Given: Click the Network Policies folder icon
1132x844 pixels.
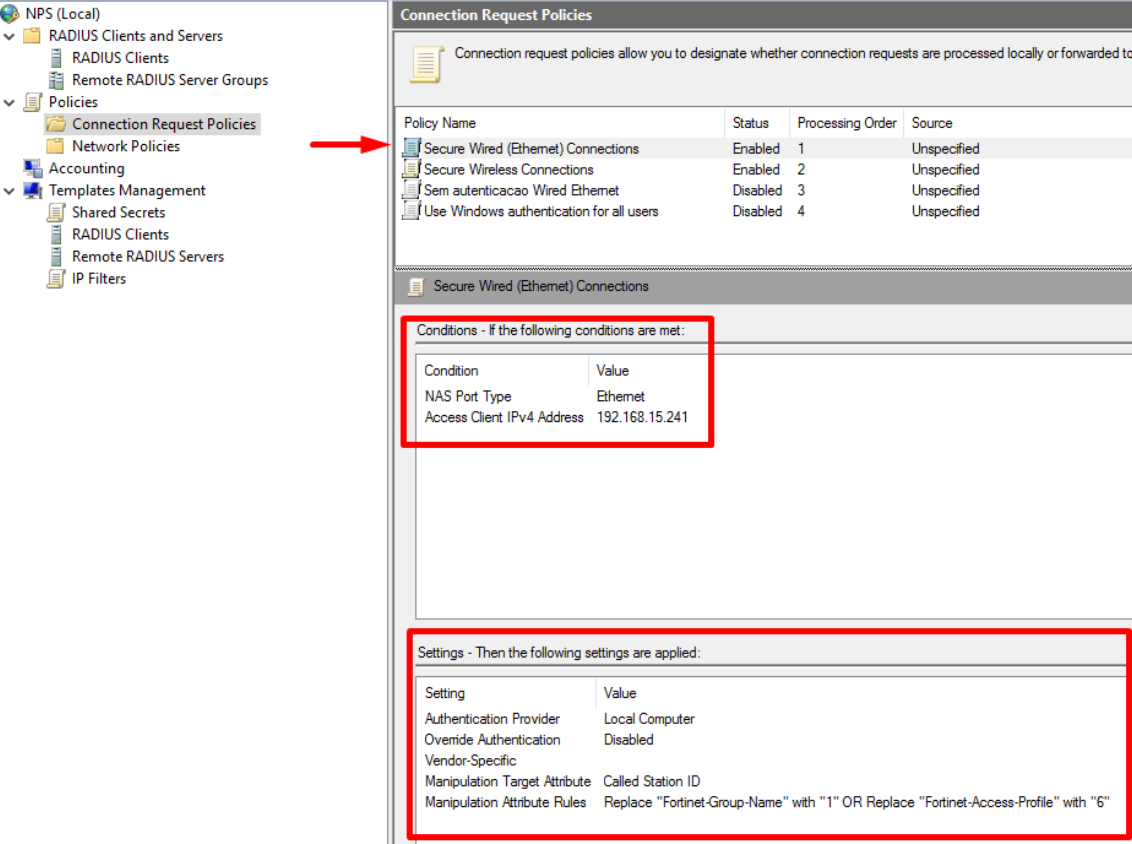Looking at the screenshot, I should pos(56,146).
